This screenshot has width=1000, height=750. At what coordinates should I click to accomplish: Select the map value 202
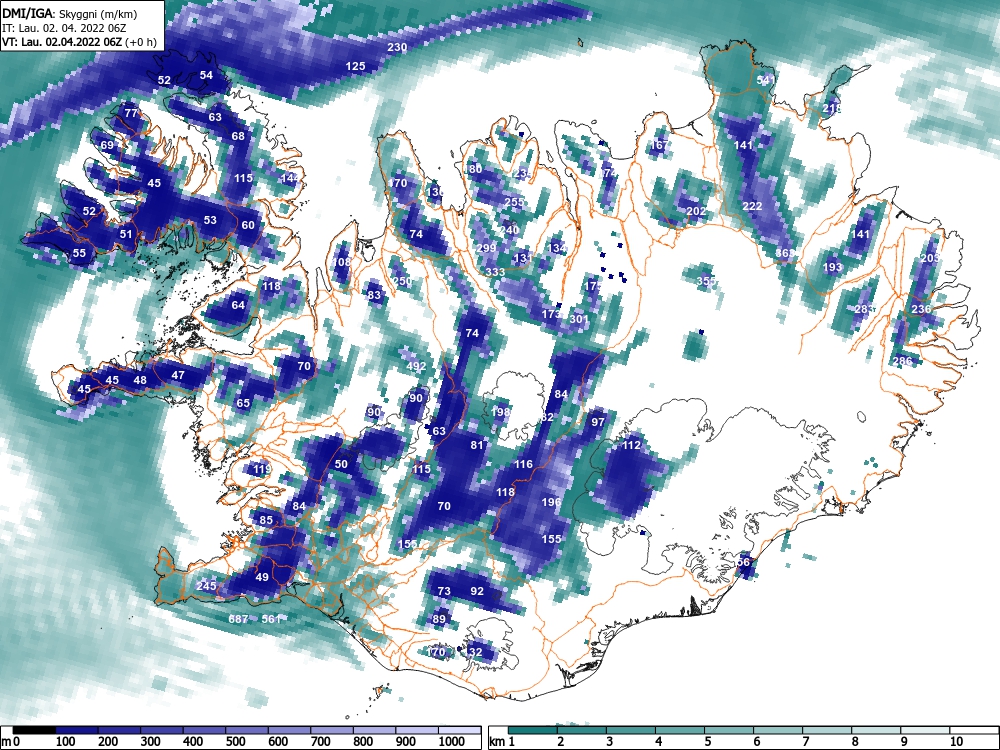click(x=696, y=211)
